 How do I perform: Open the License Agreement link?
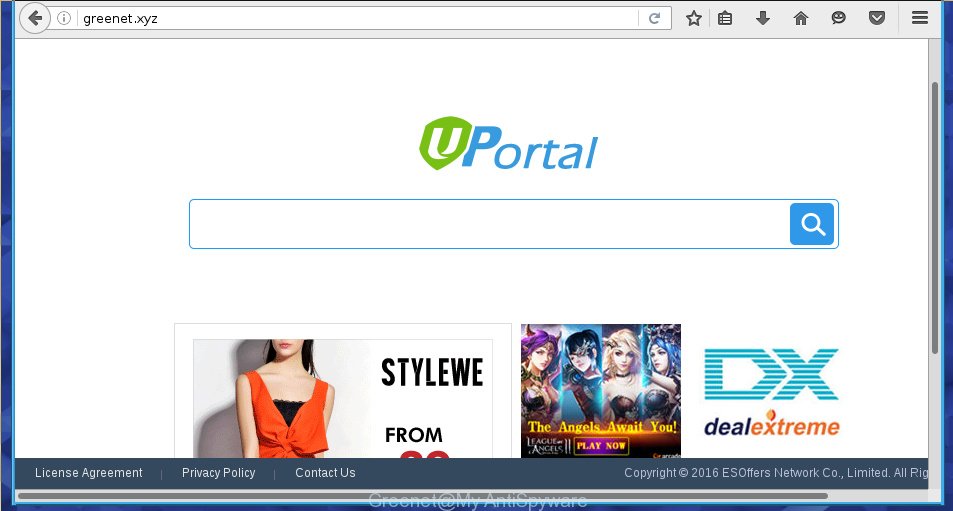(89, 473)
